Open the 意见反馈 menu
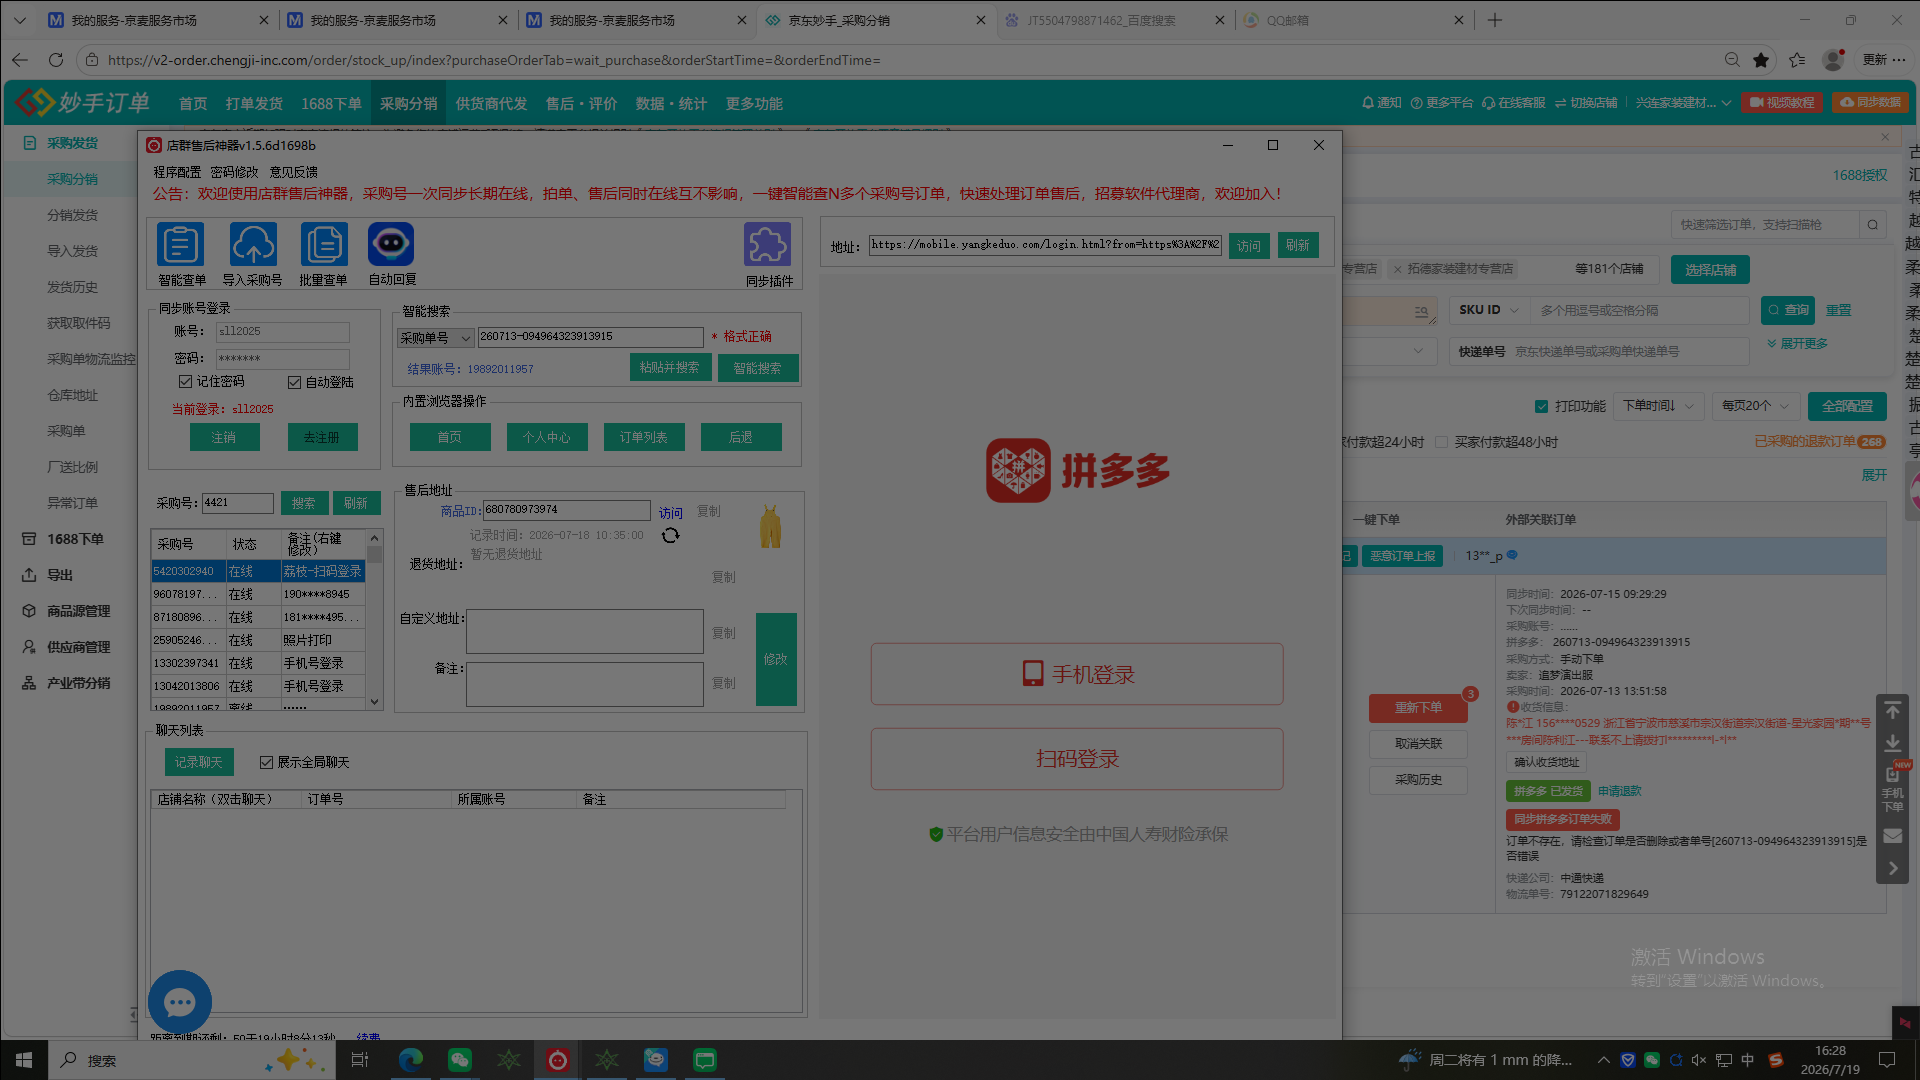The width and height of the screenshot is (1920, 1080). coord(293,172)
